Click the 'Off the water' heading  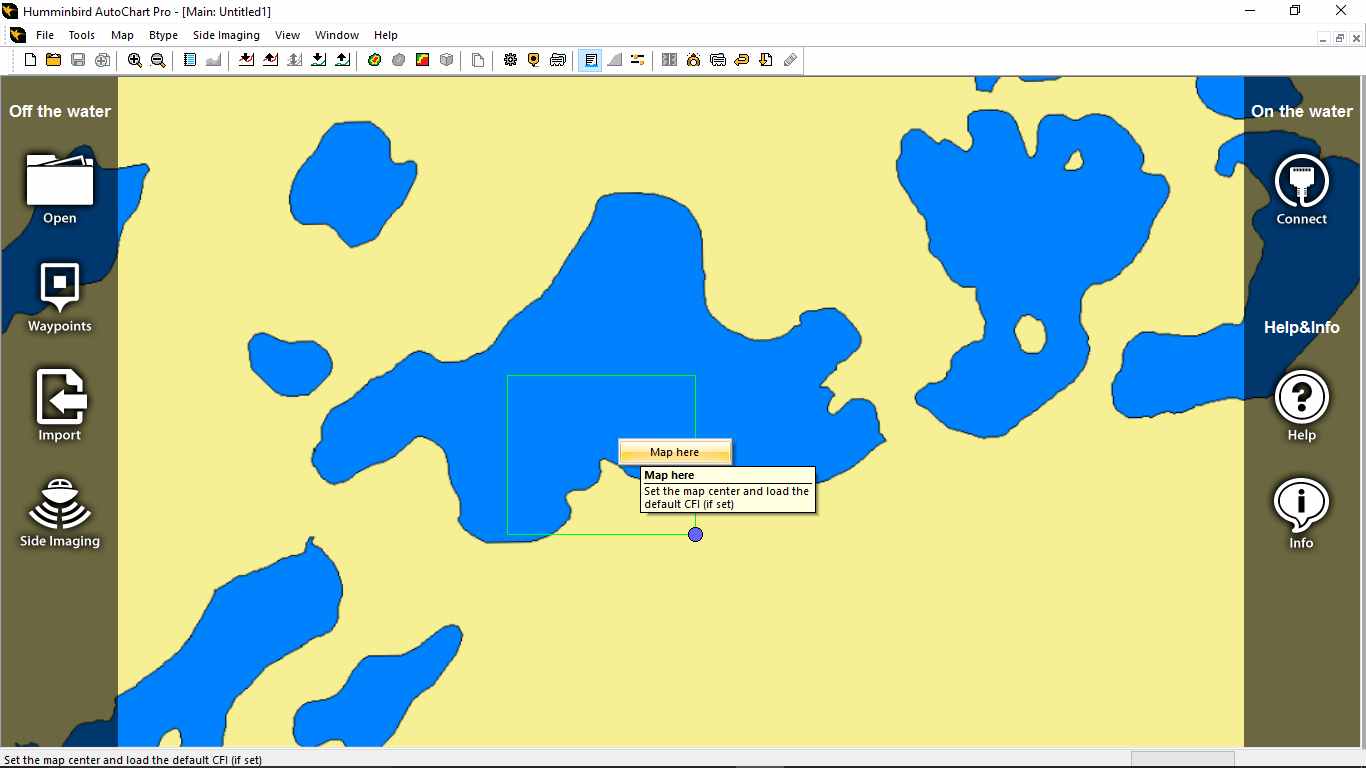tap(60, 111)
